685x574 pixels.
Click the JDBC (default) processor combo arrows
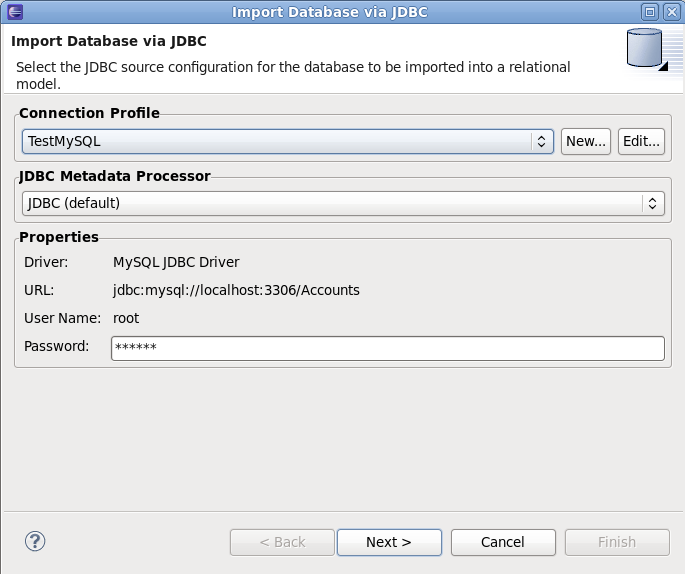[651, 203]
